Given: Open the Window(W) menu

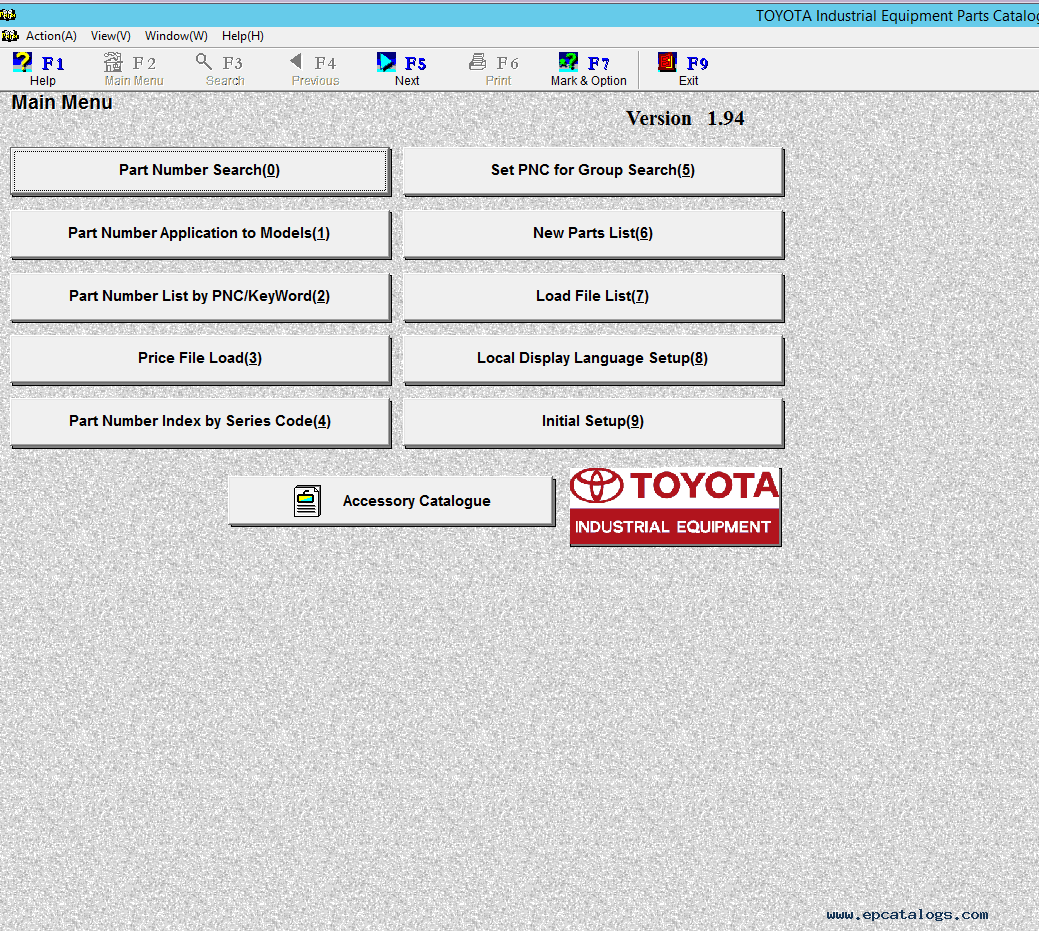Looking at the screenshot, I should pos(176,36).
